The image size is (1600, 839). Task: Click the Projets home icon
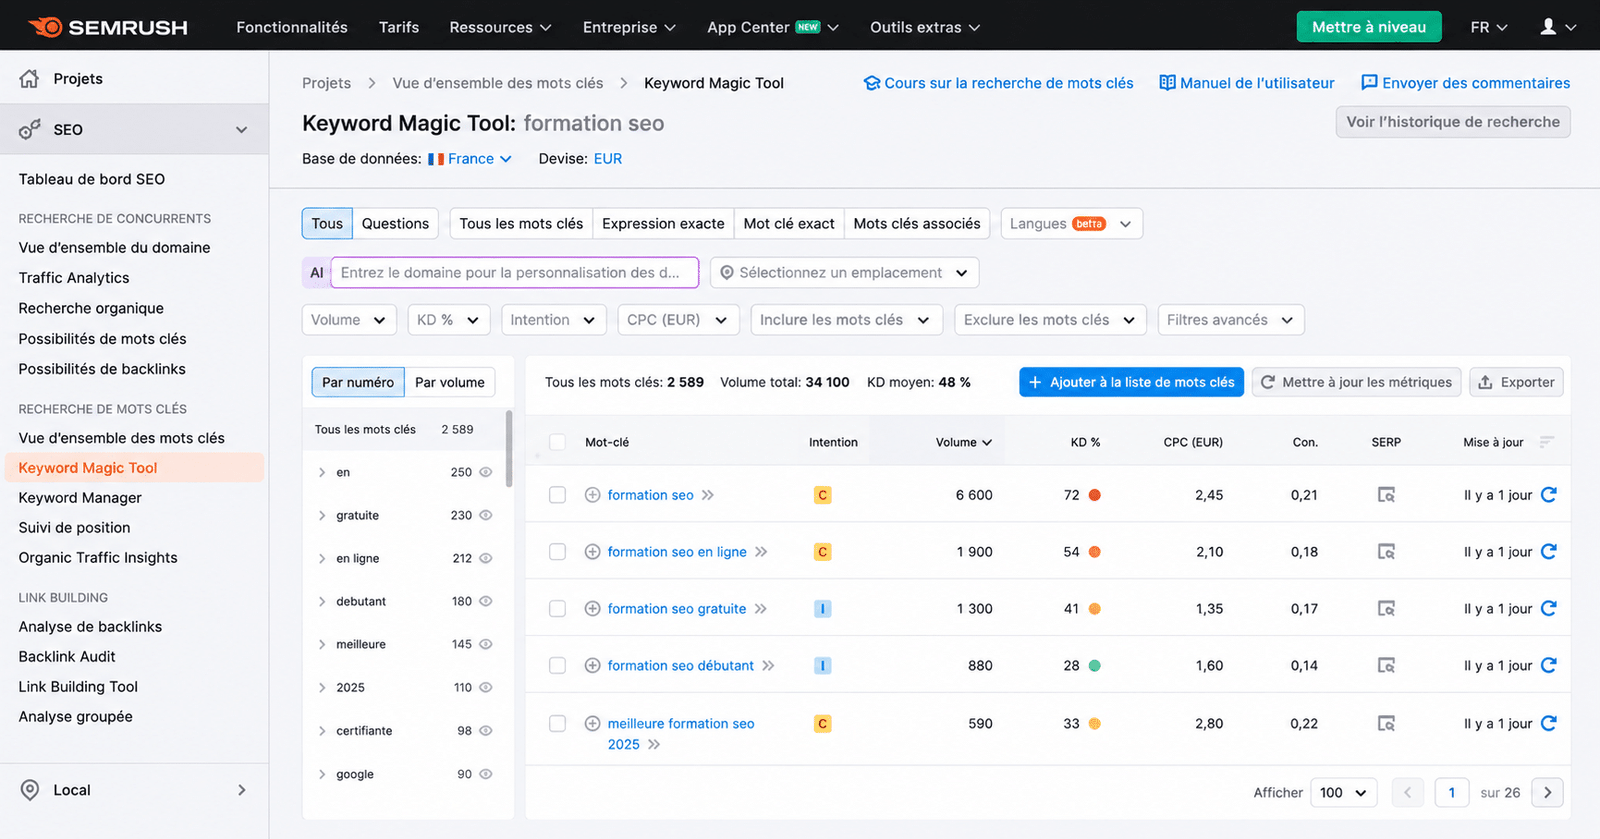click(29, 78)
